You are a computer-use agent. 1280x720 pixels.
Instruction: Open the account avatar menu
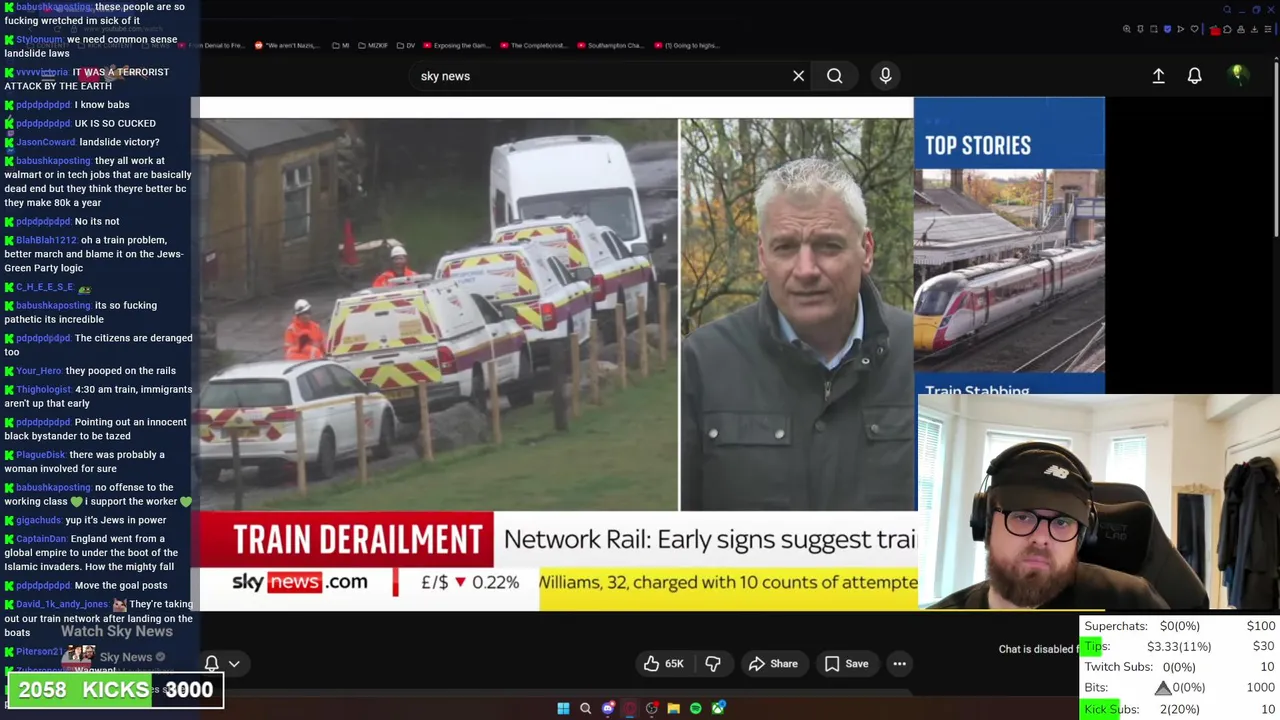tap(1238, 74)
